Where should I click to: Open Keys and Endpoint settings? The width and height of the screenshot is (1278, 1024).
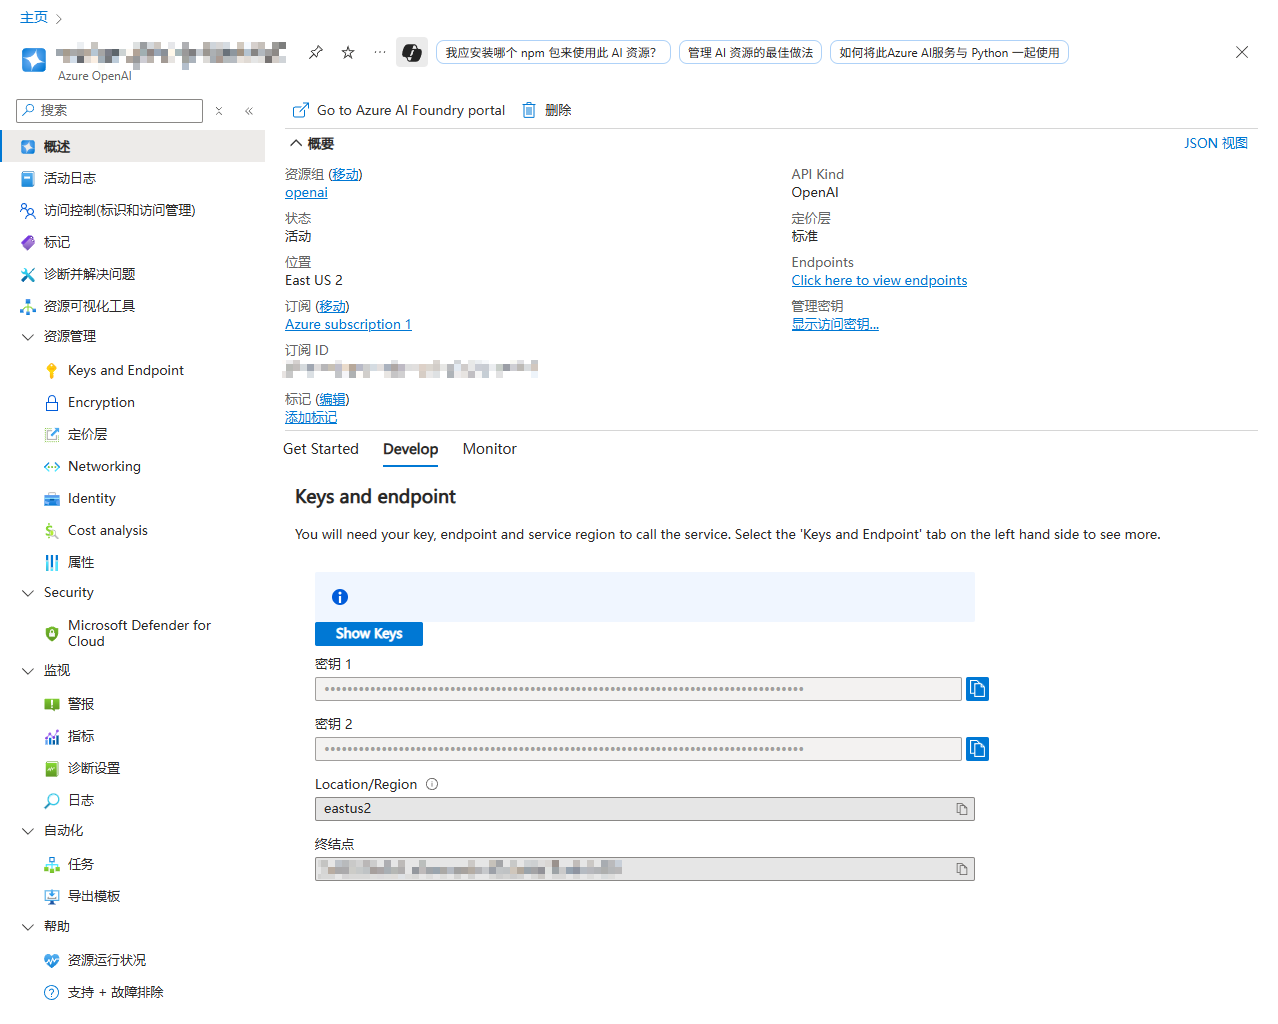pos(125,370)
